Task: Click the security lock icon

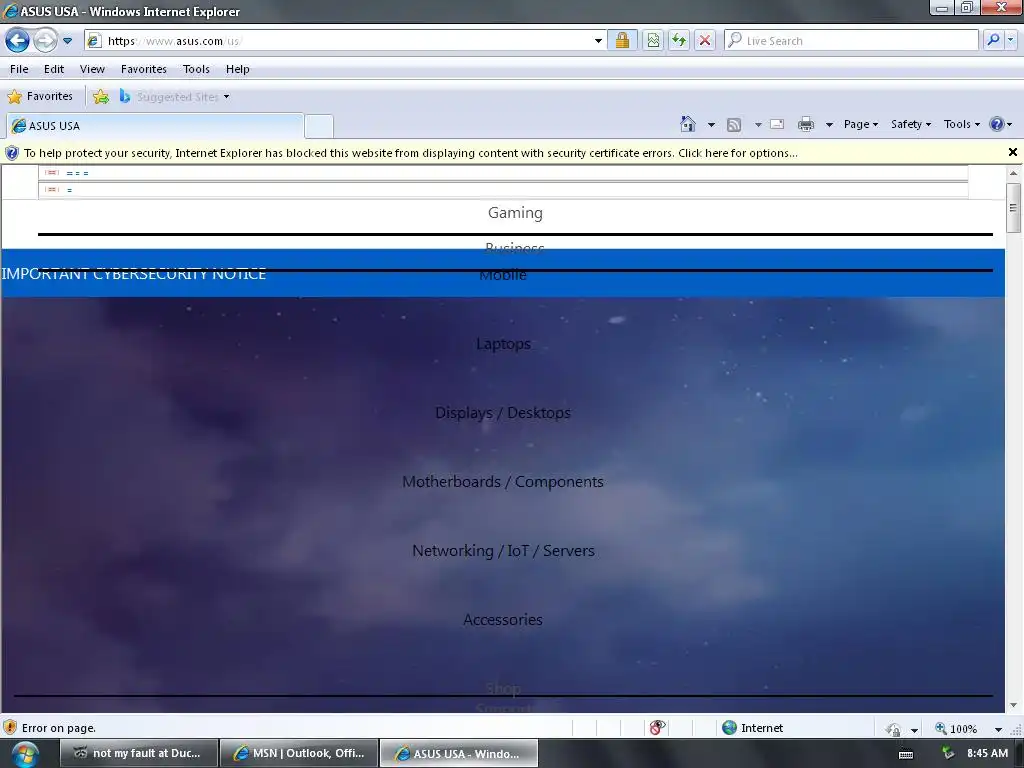Action: click(x=622, y=40)
